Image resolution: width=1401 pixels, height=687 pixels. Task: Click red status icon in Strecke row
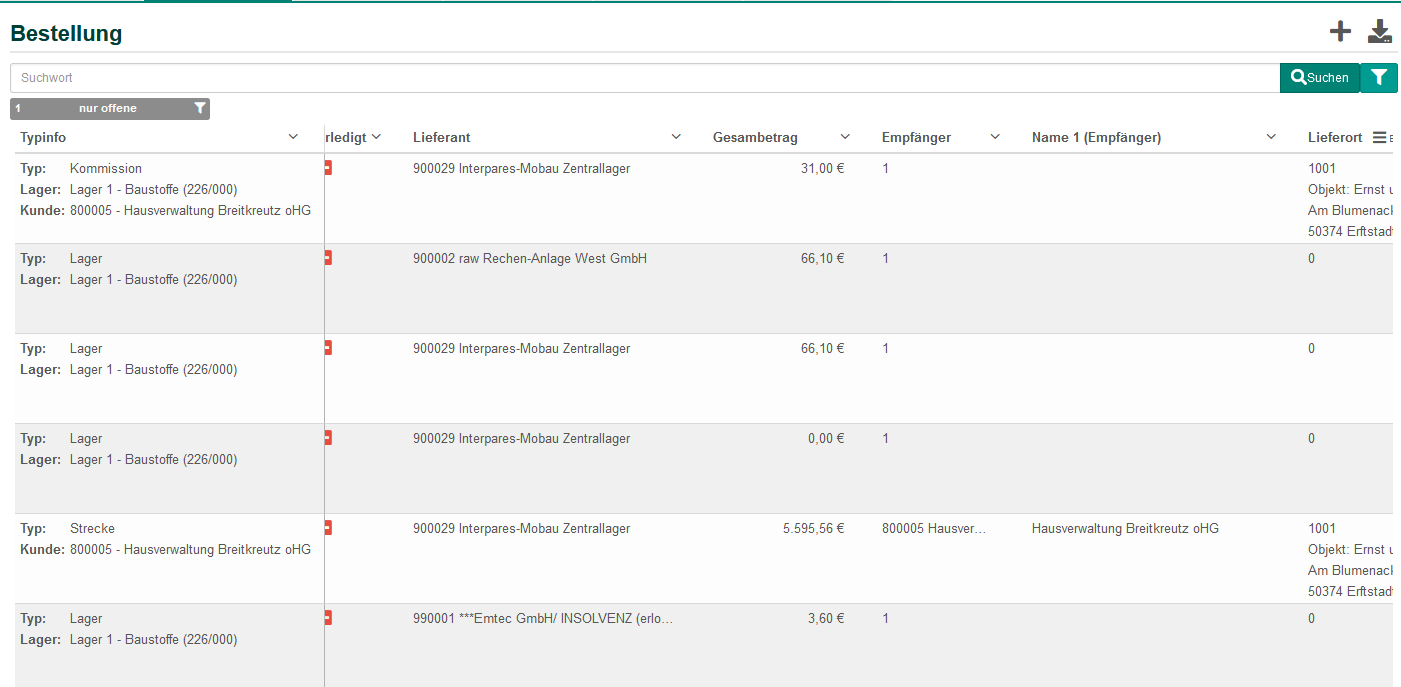click(x=328, y=528)
